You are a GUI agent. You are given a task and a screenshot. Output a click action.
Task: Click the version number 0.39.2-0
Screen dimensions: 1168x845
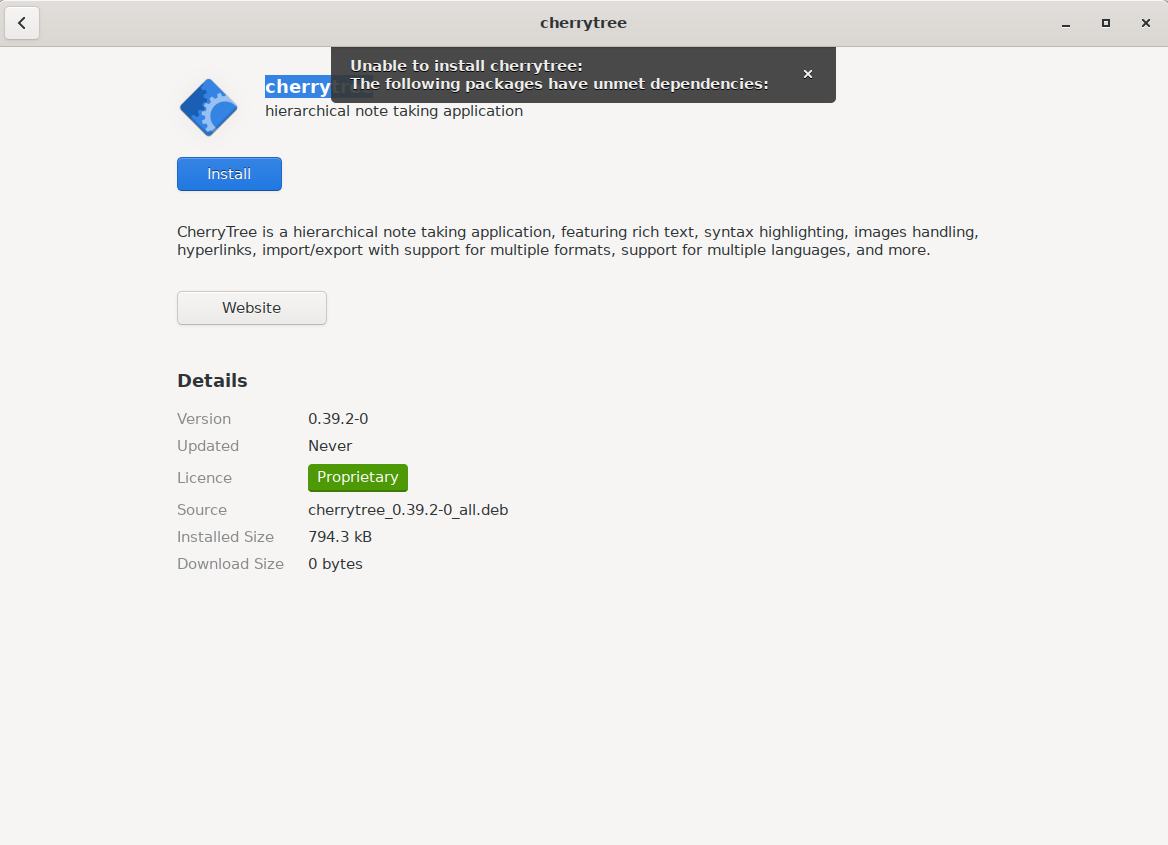(337, 418)
